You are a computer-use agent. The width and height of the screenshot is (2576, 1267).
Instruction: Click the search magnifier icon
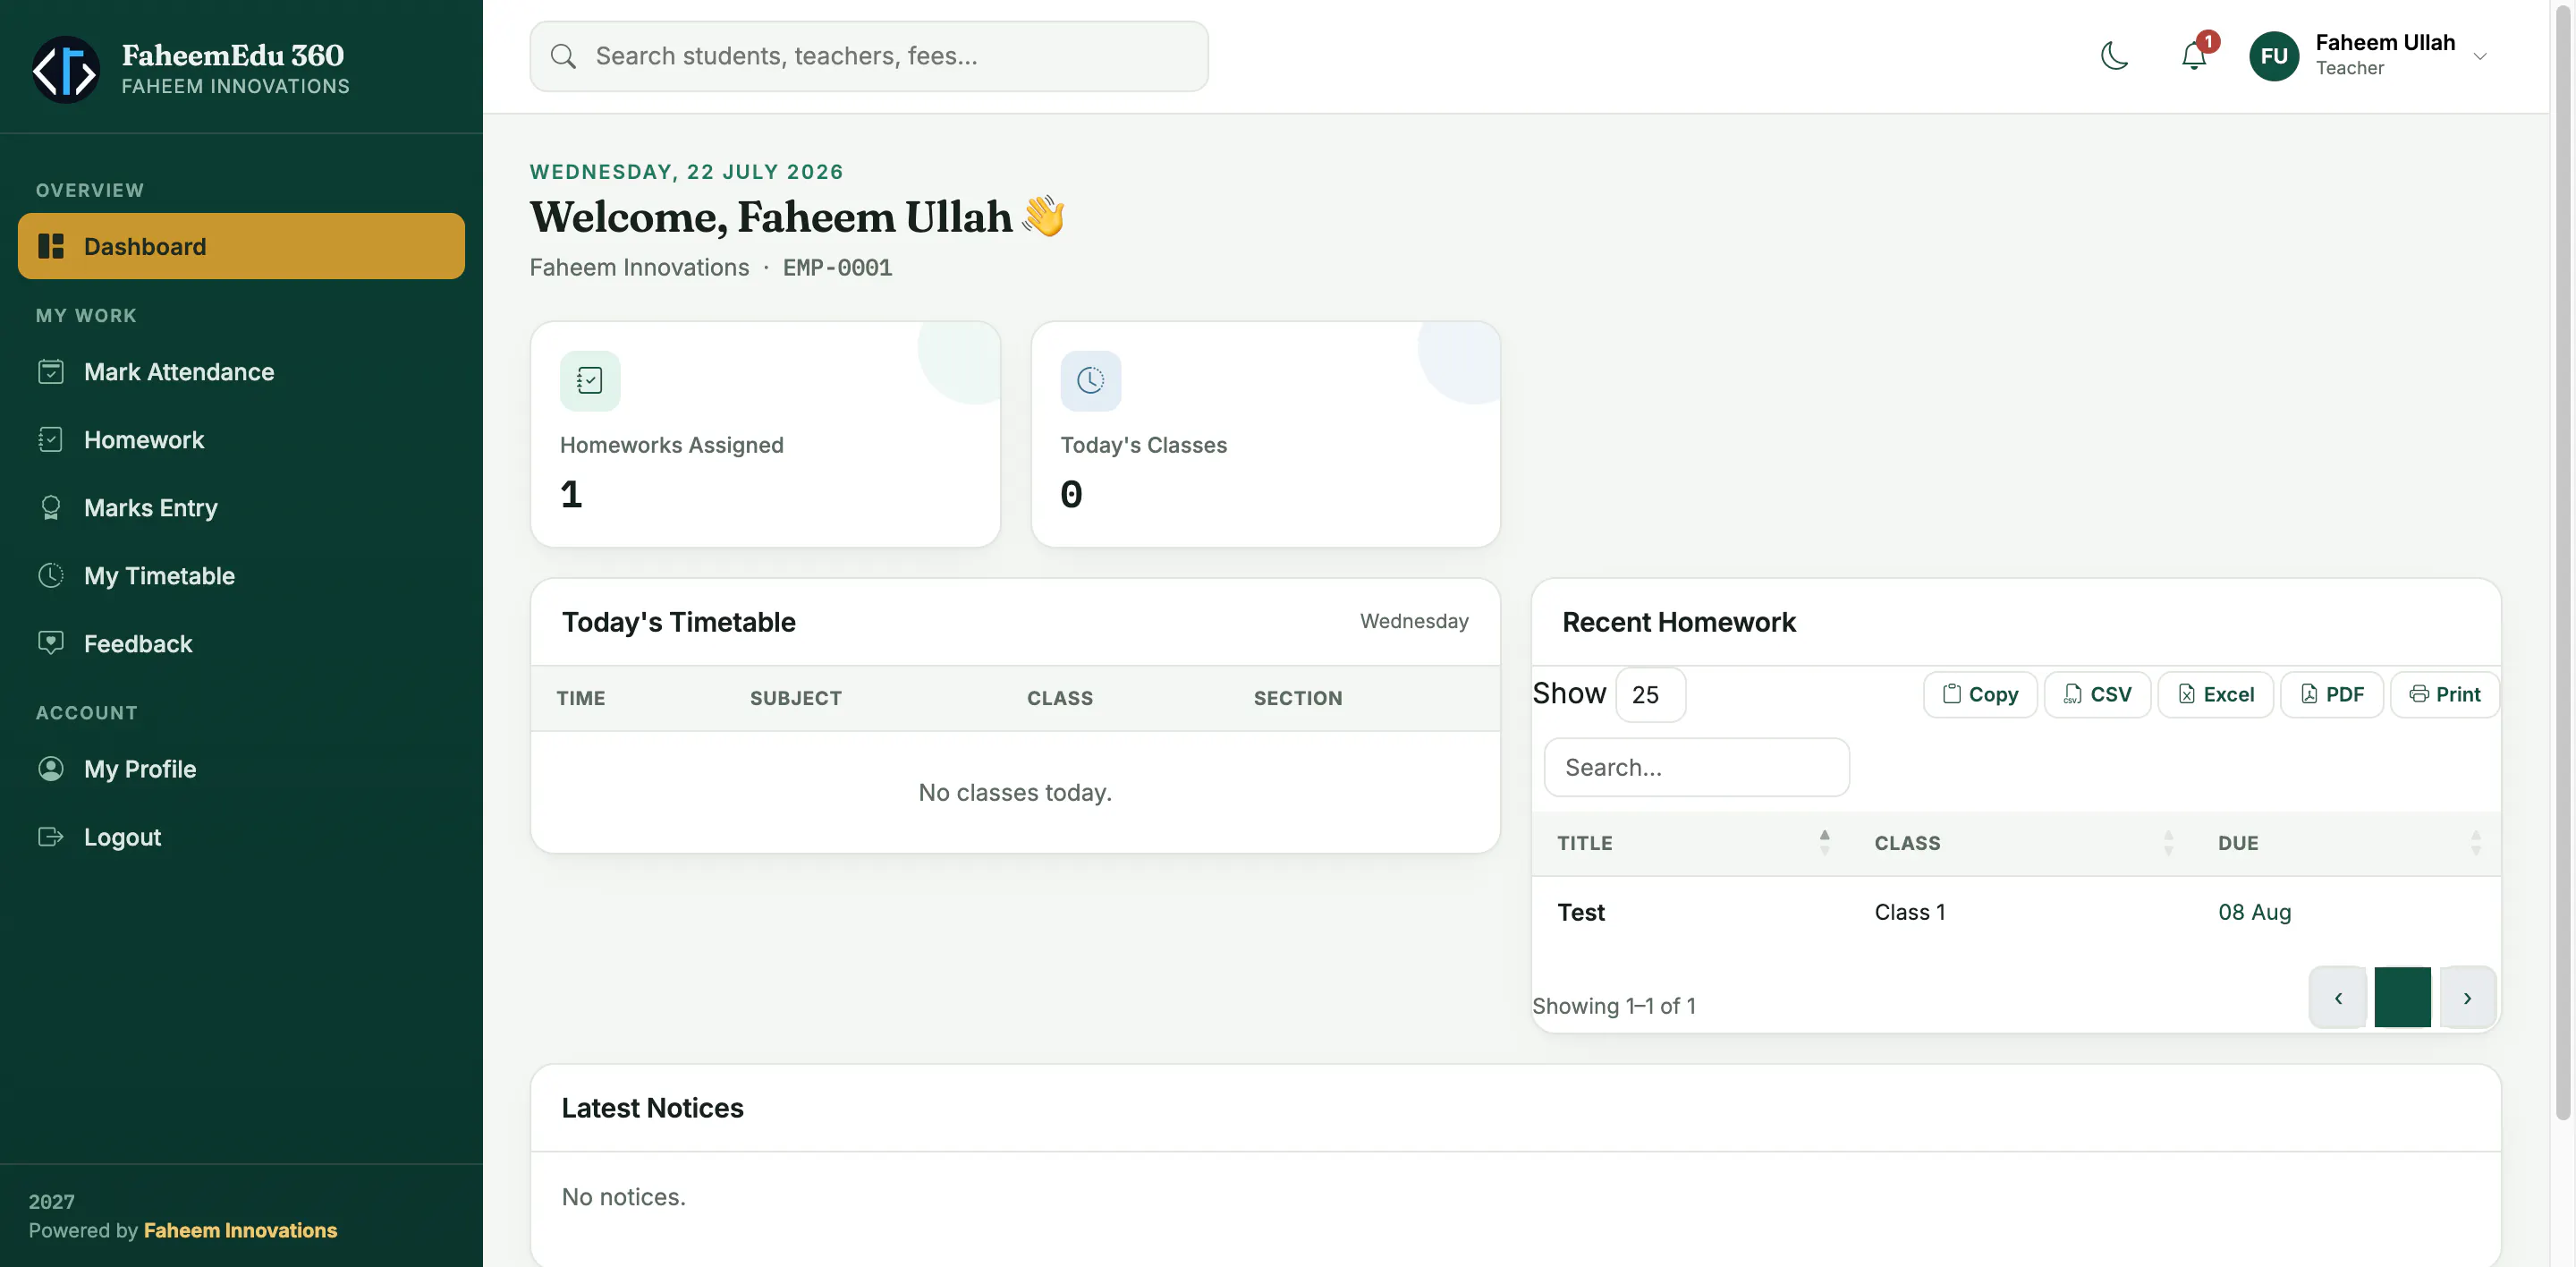pos(564,56)
